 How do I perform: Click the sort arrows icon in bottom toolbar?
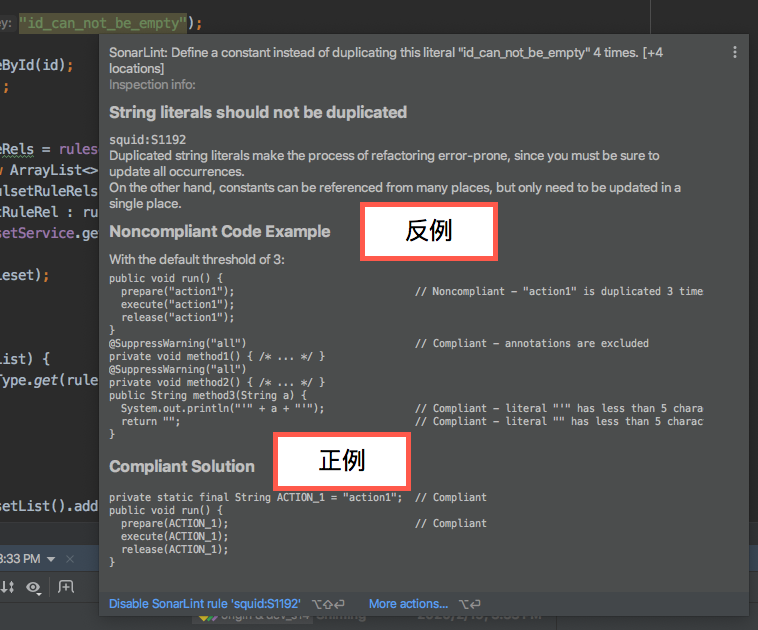[x=7, y=587]
